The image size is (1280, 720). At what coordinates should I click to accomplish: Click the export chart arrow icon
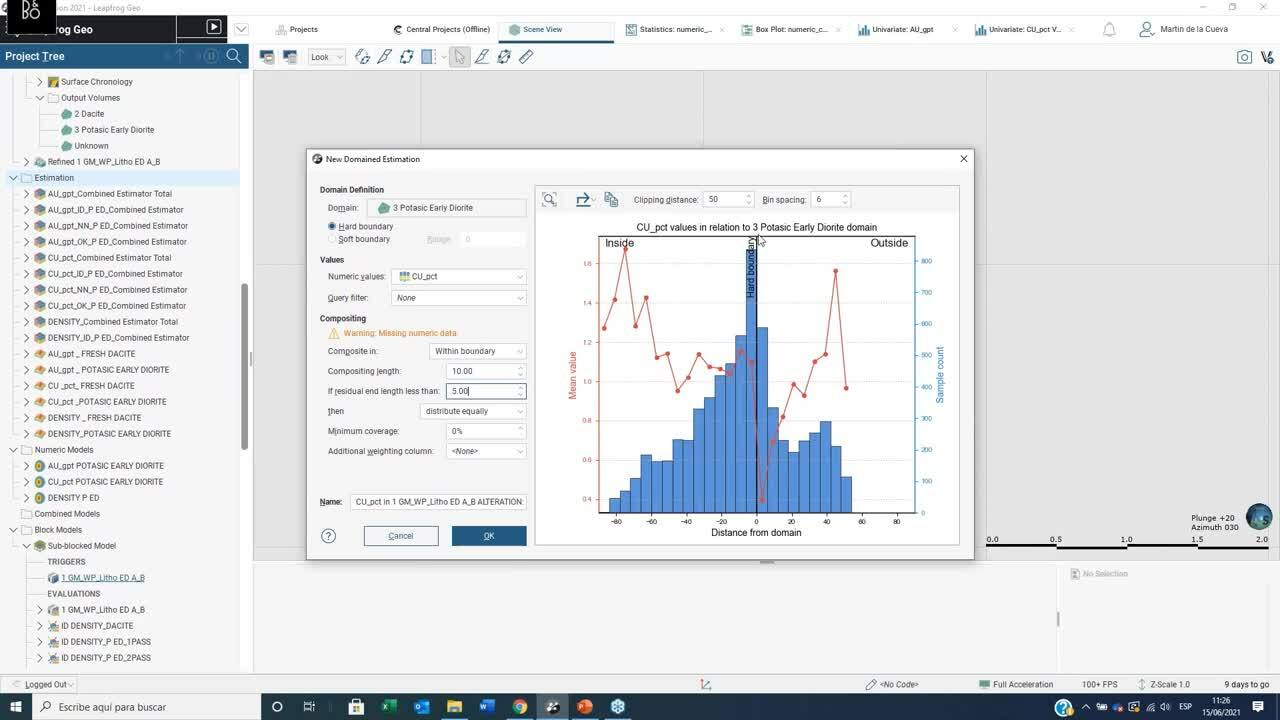coord(583,199)
